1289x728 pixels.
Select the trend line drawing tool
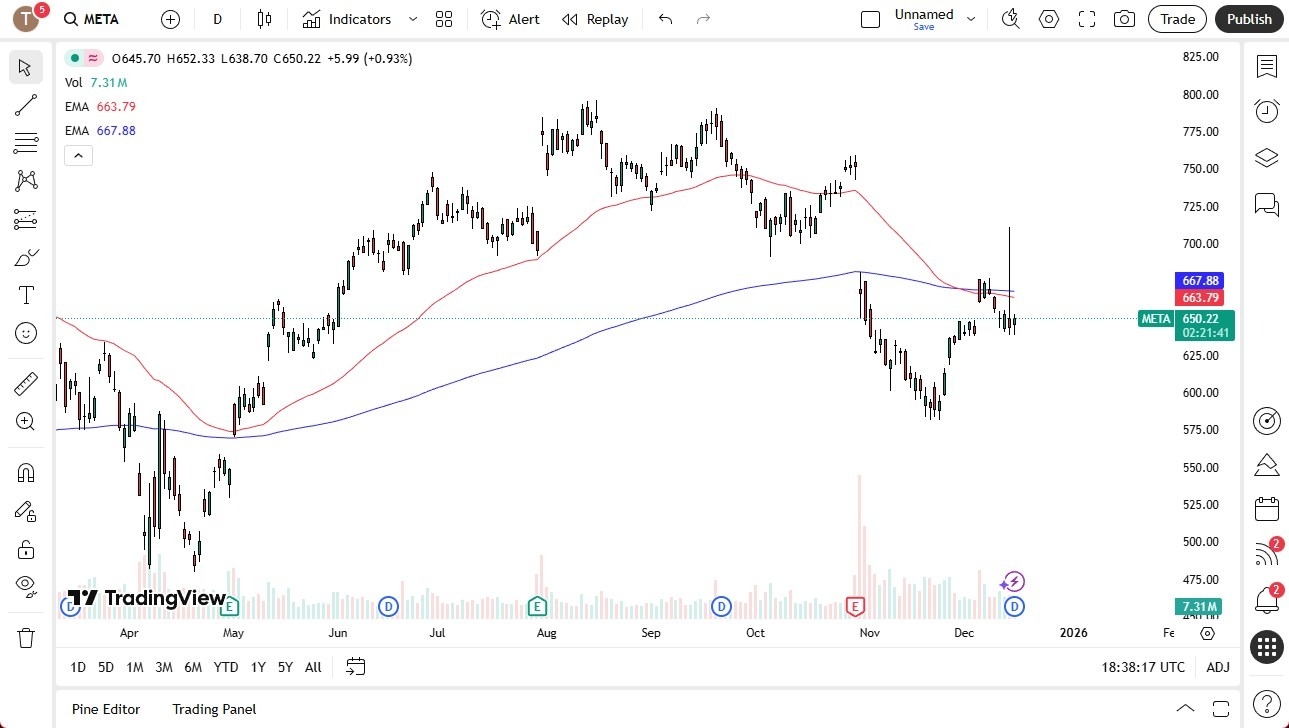(26, 105)
